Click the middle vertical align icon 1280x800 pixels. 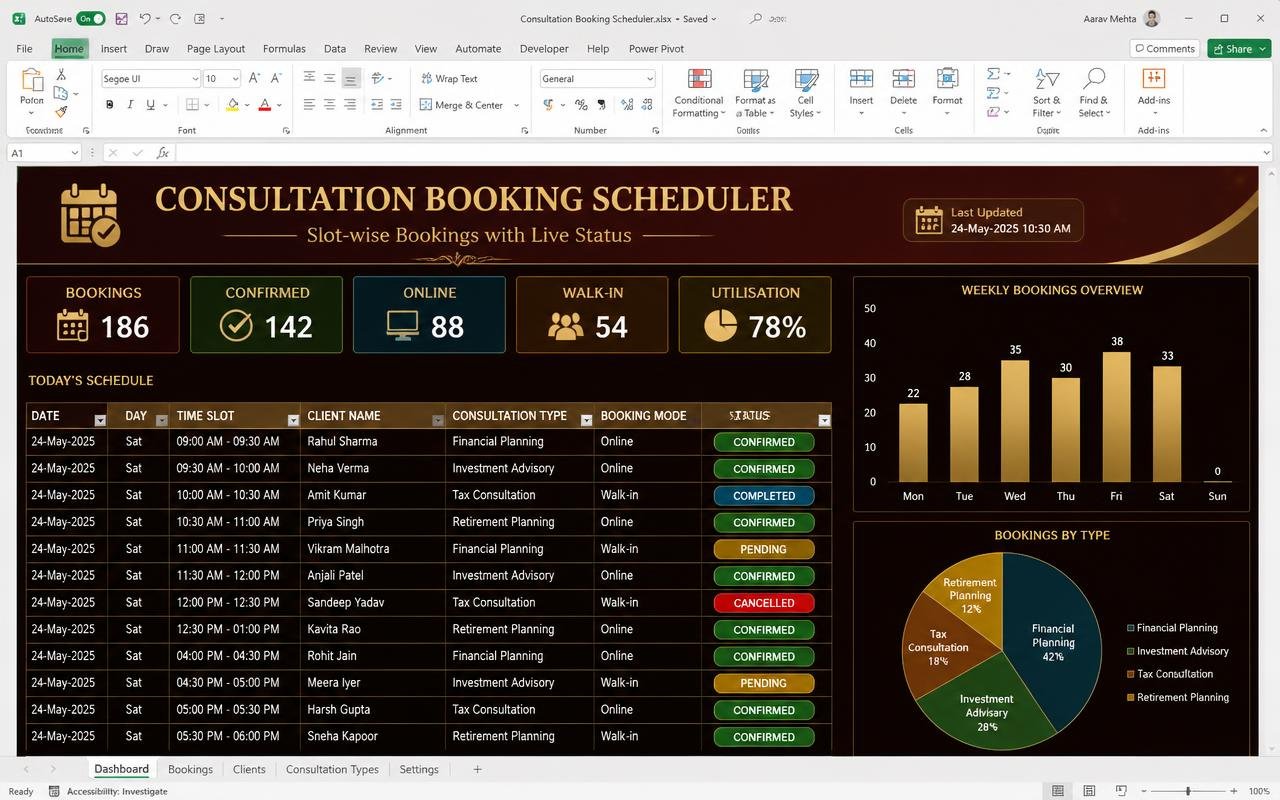click(329, 78)
